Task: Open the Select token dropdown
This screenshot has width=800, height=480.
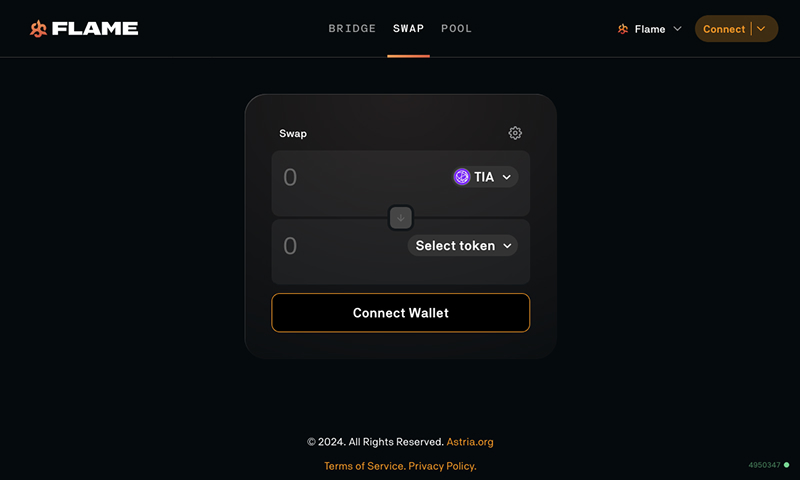Action: tap(463, 245)
